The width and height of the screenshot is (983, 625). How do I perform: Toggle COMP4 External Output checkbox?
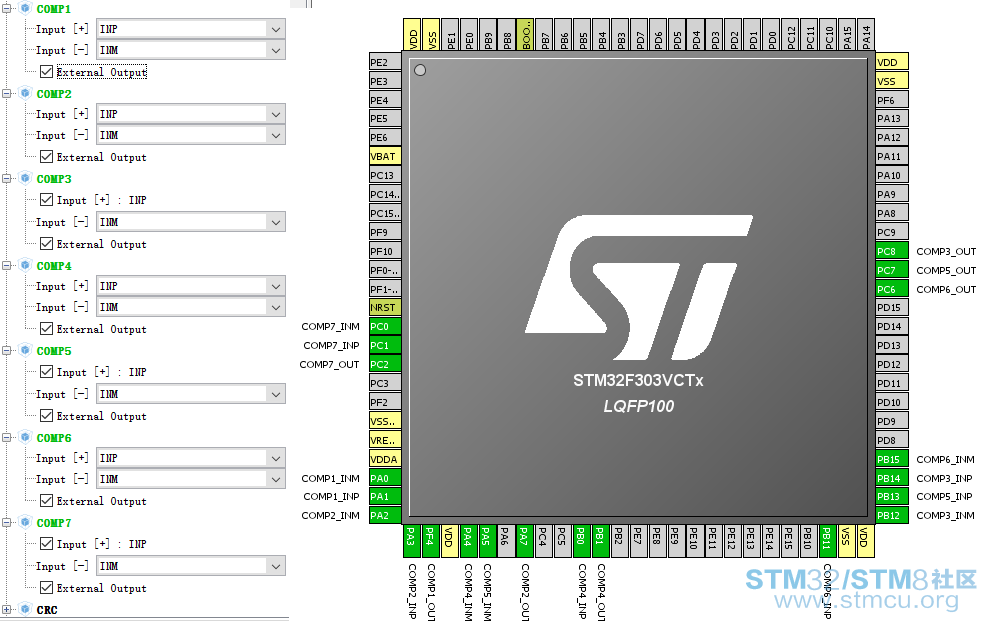pyautogui.click(x=46, y=328)
